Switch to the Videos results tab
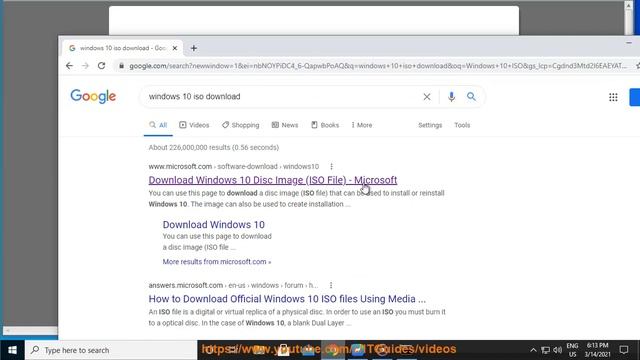The height and width of the screenshot is (360, 640). (194, 125)
